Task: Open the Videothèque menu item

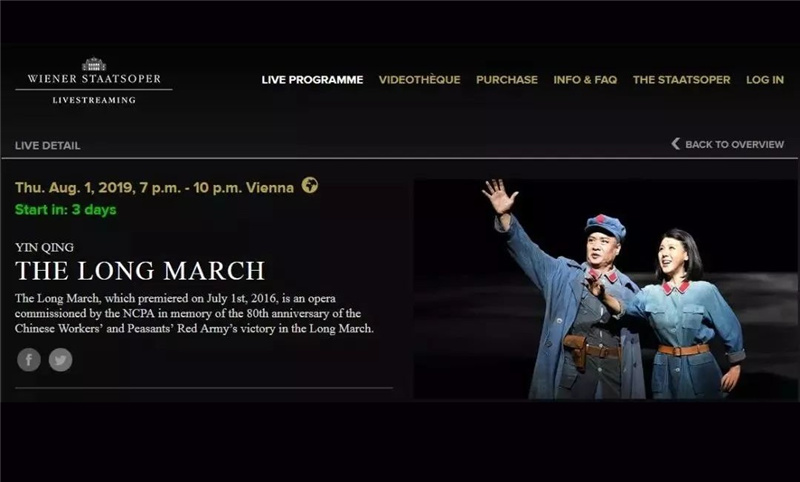Action: (419, 80)
